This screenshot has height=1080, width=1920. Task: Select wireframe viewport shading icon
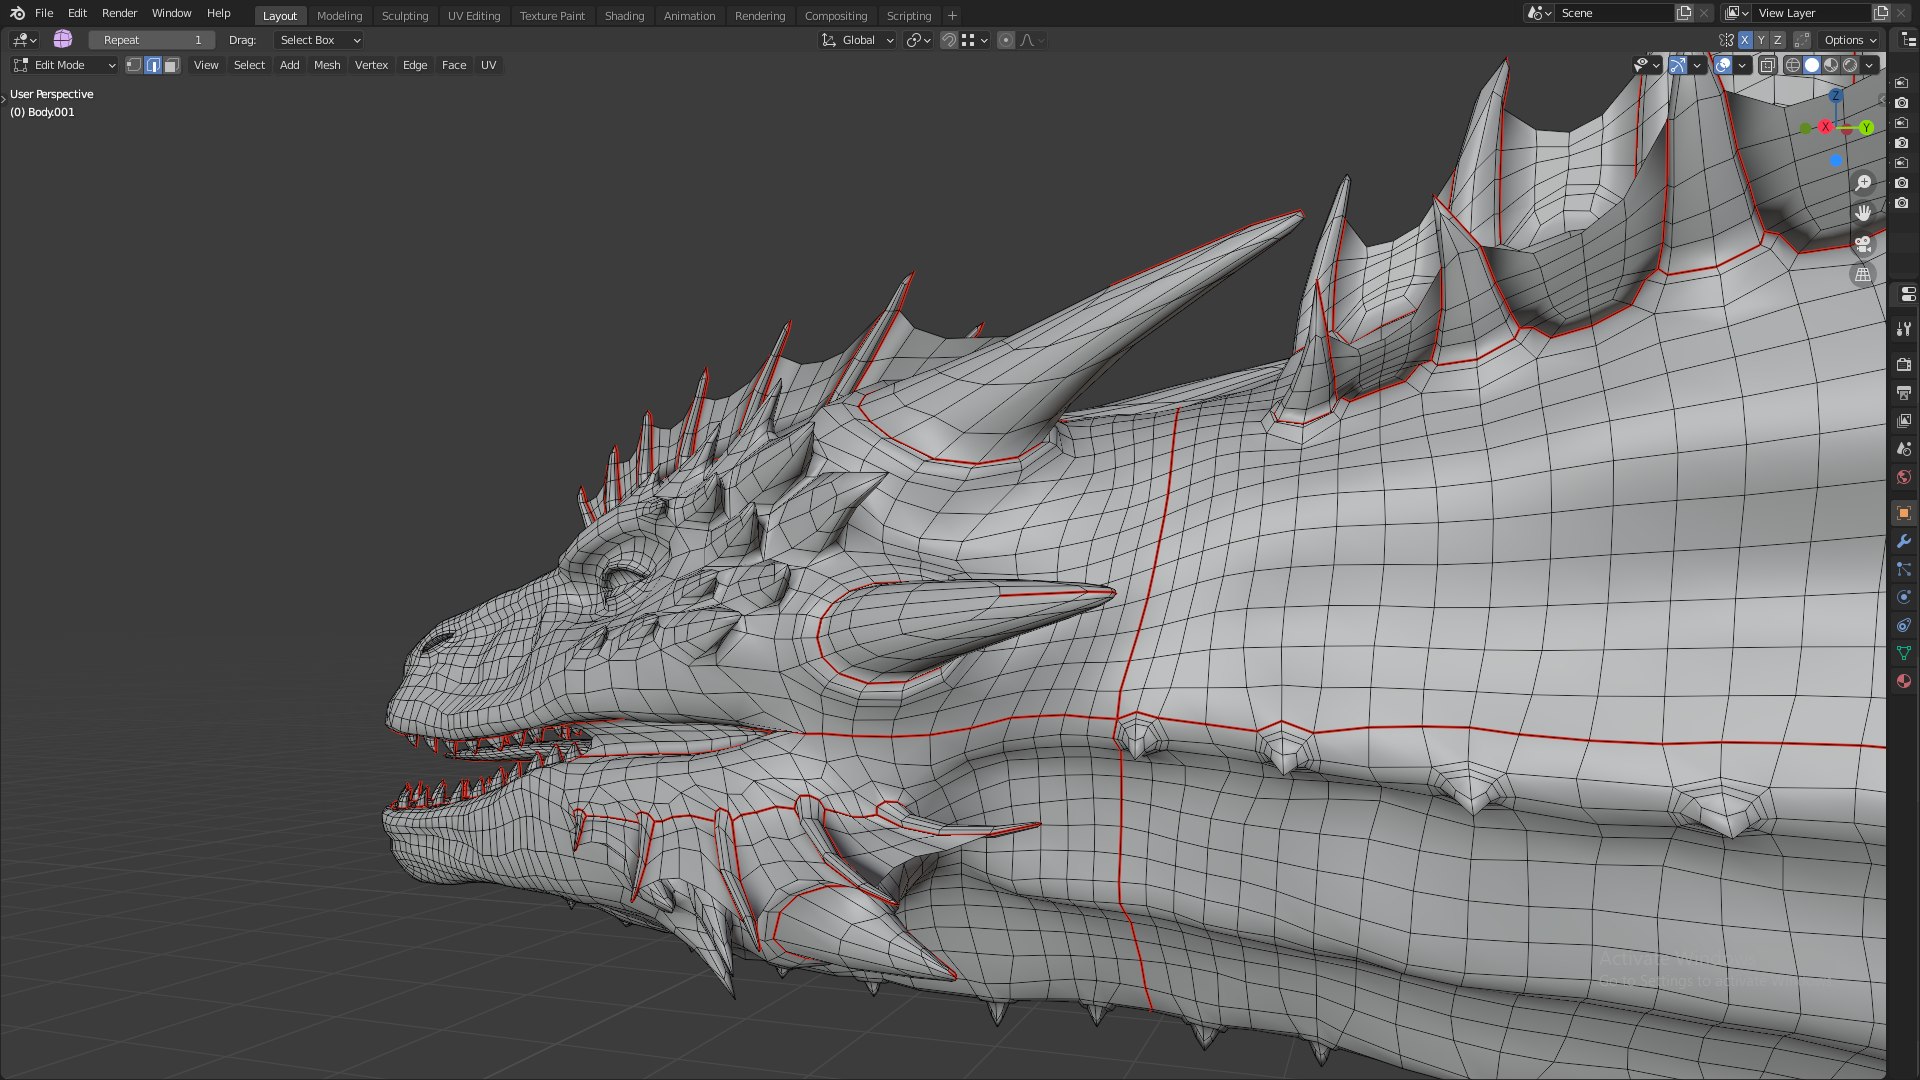(x=1793, y=65)
